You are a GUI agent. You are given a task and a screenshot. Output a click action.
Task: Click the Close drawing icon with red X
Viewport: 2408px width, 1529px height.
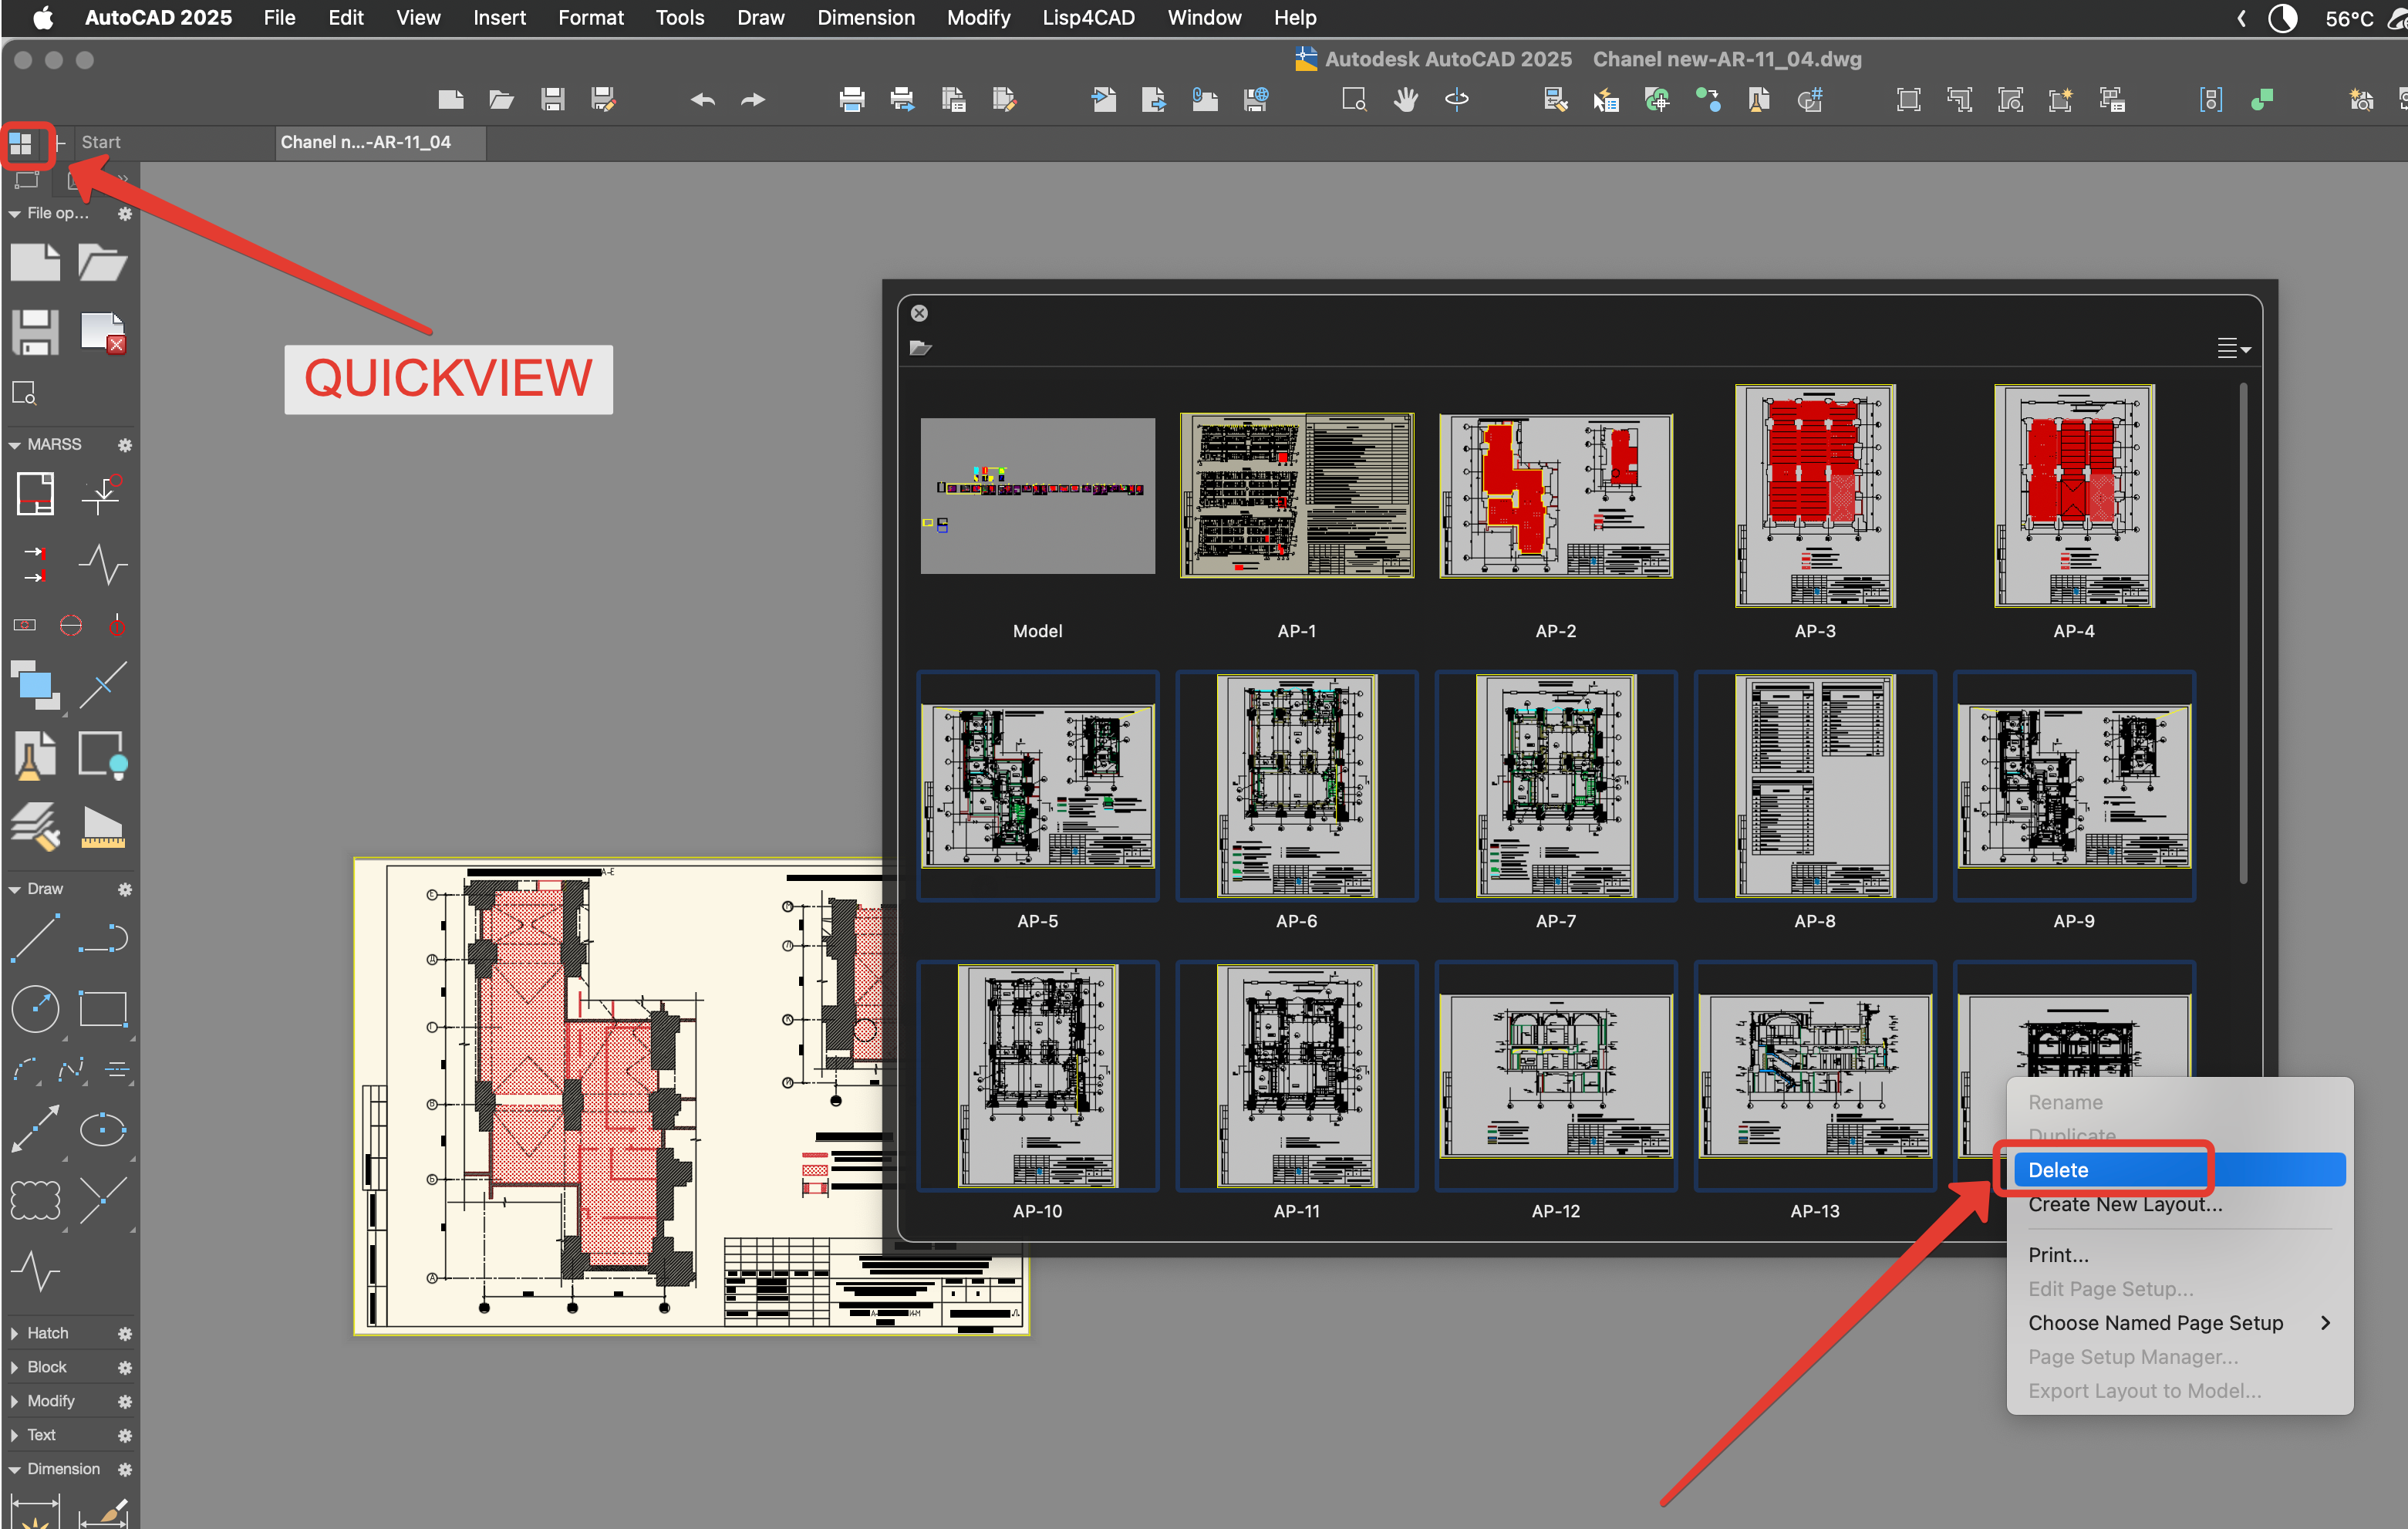pos(102,332)
